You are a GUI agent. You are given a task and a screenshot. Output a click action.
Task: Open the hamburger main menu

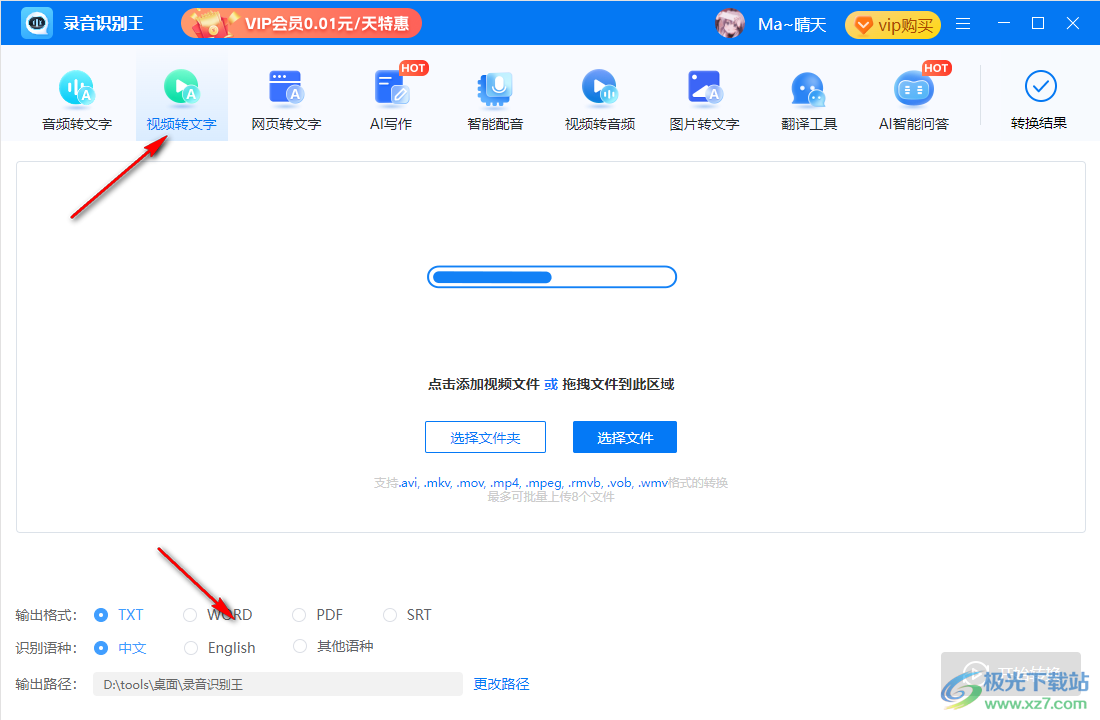(963, 24)
